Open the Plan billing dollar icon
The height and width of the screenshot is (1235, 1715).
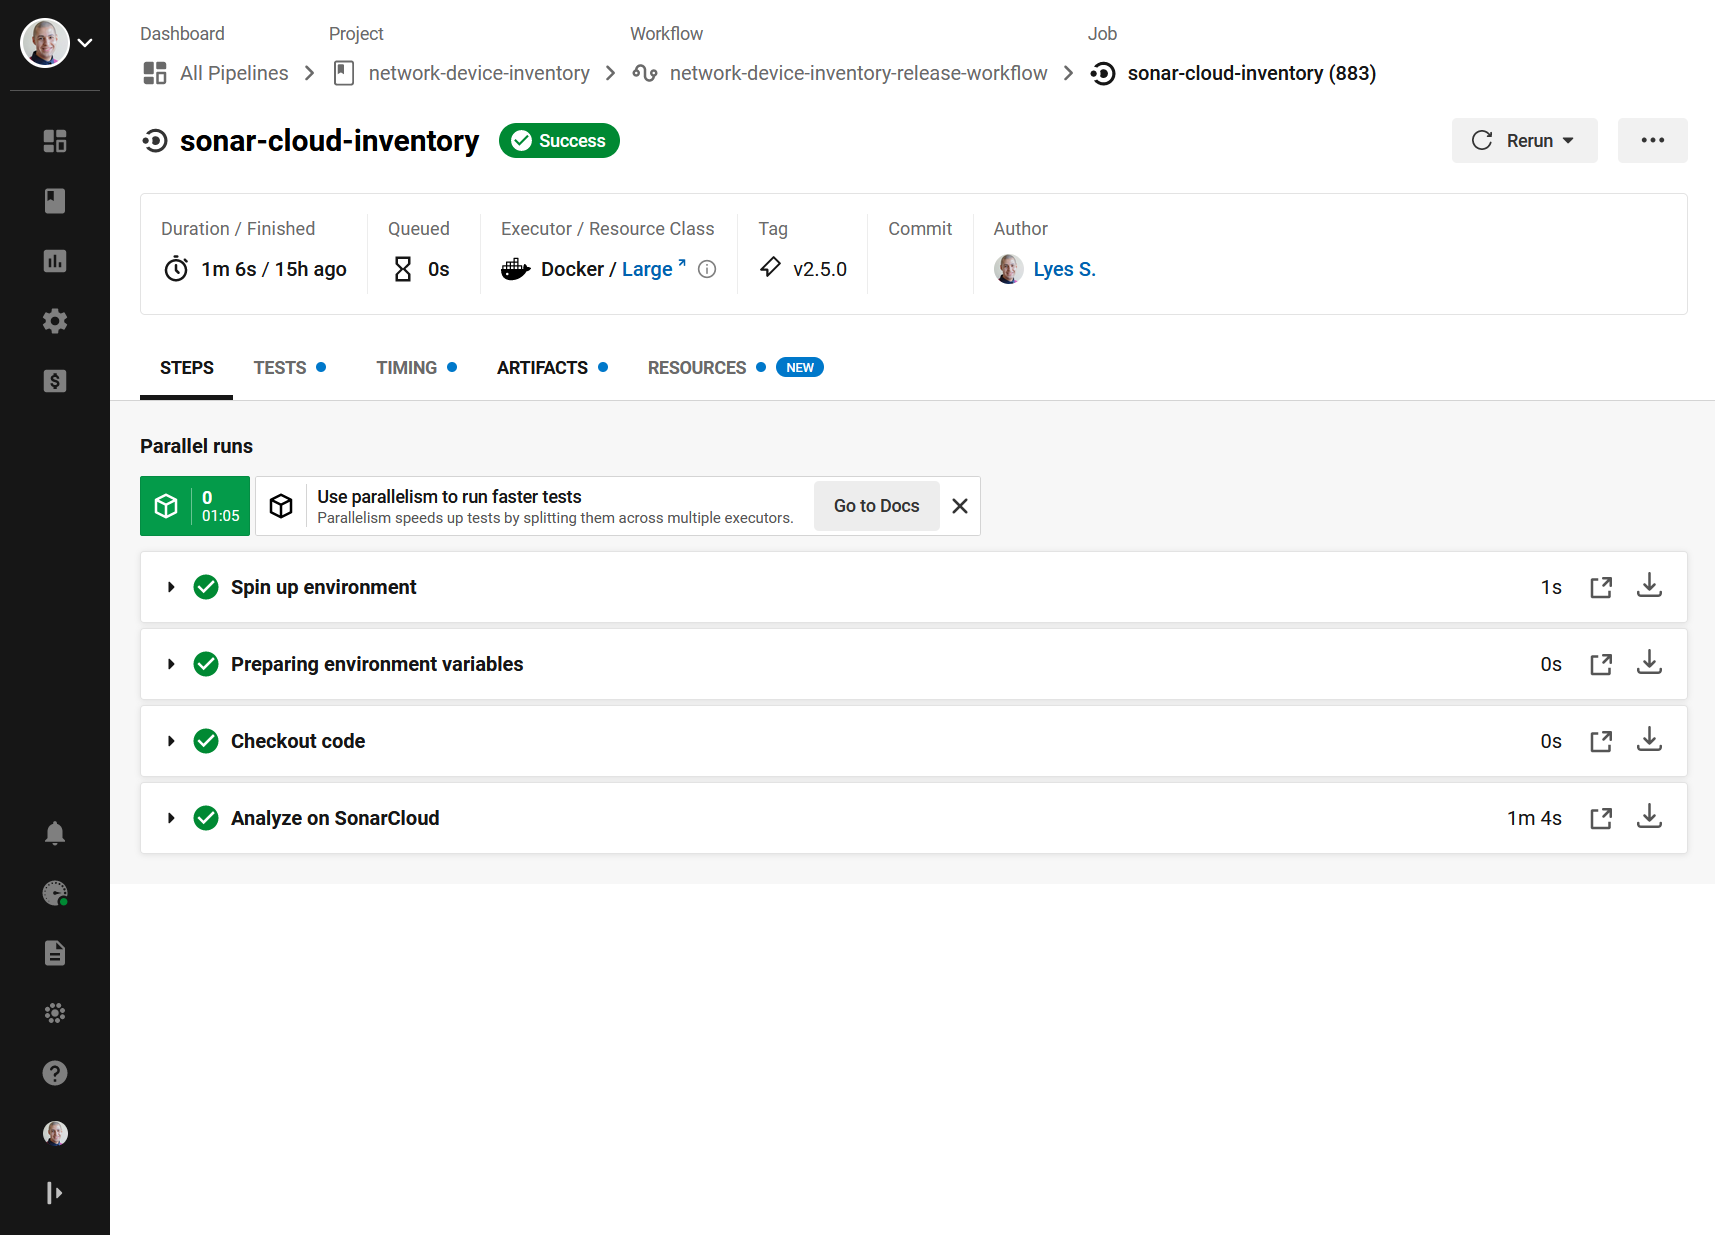coord(55,381)
